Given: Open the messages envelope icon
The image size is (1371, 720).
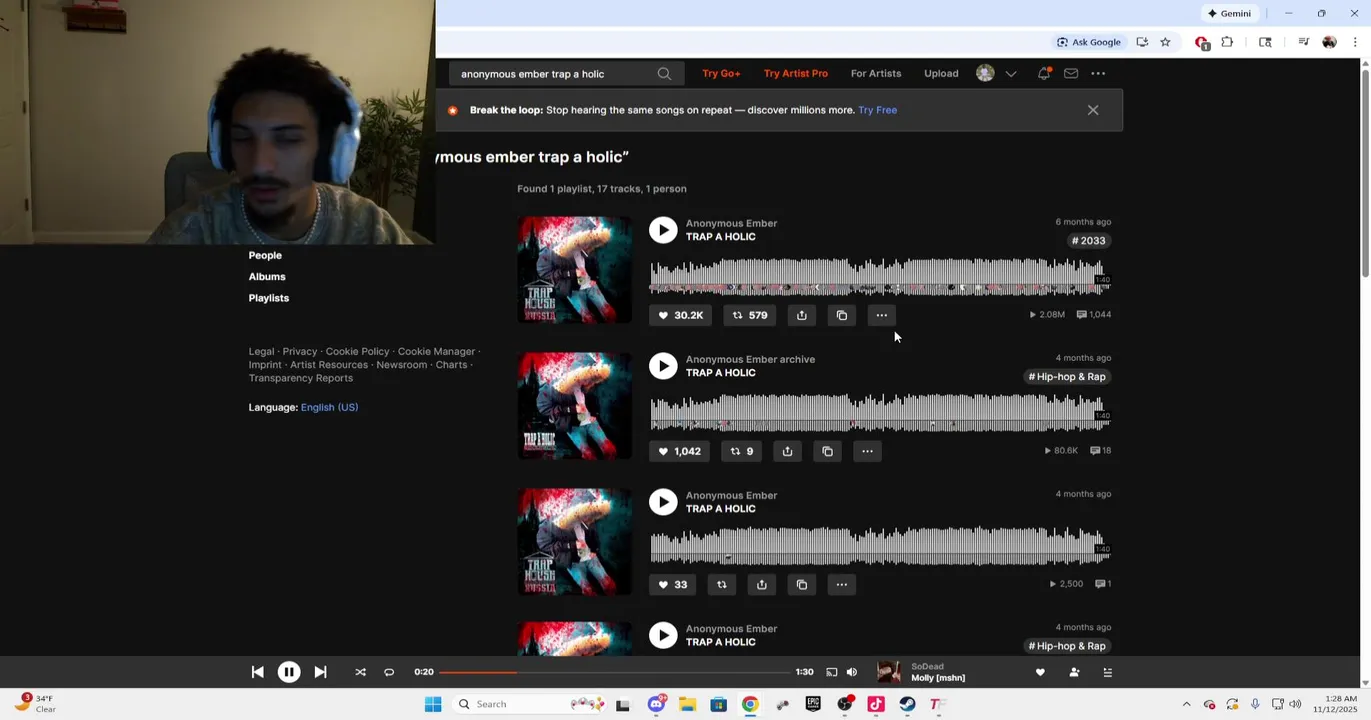Looking at the screenshot, I should point(1071,74).
